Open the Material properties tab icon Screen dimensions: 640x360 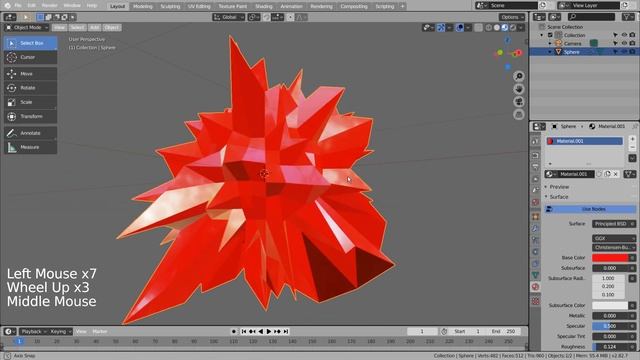[x=536, y=287]
